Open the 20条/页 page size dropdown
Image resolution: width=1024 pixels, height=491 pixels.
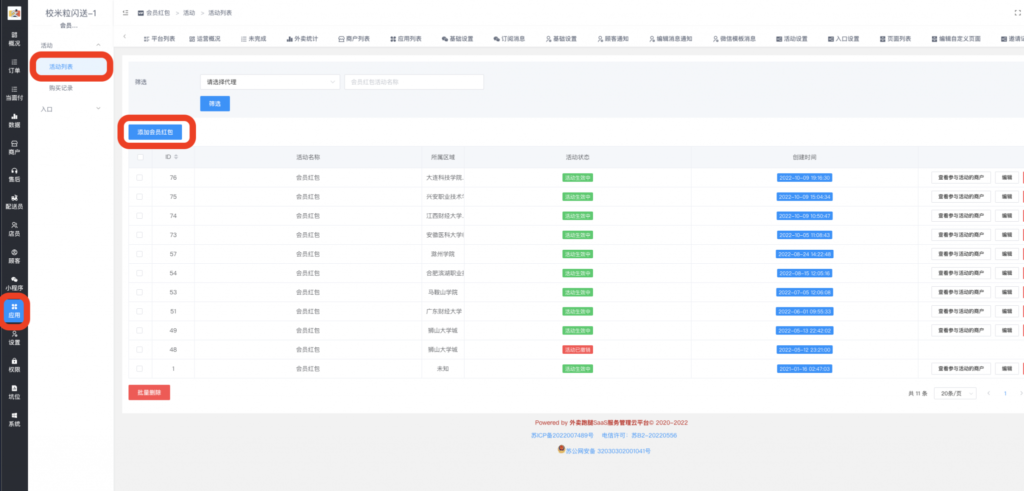[955, 393]
